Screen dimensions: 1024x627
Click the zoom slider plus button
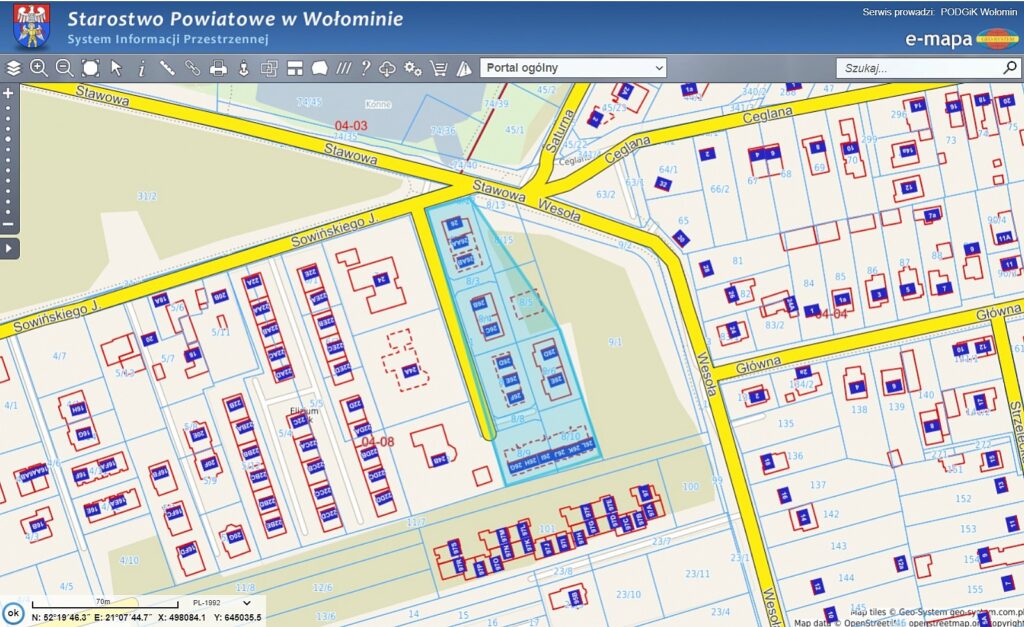(x=8, y=93)
